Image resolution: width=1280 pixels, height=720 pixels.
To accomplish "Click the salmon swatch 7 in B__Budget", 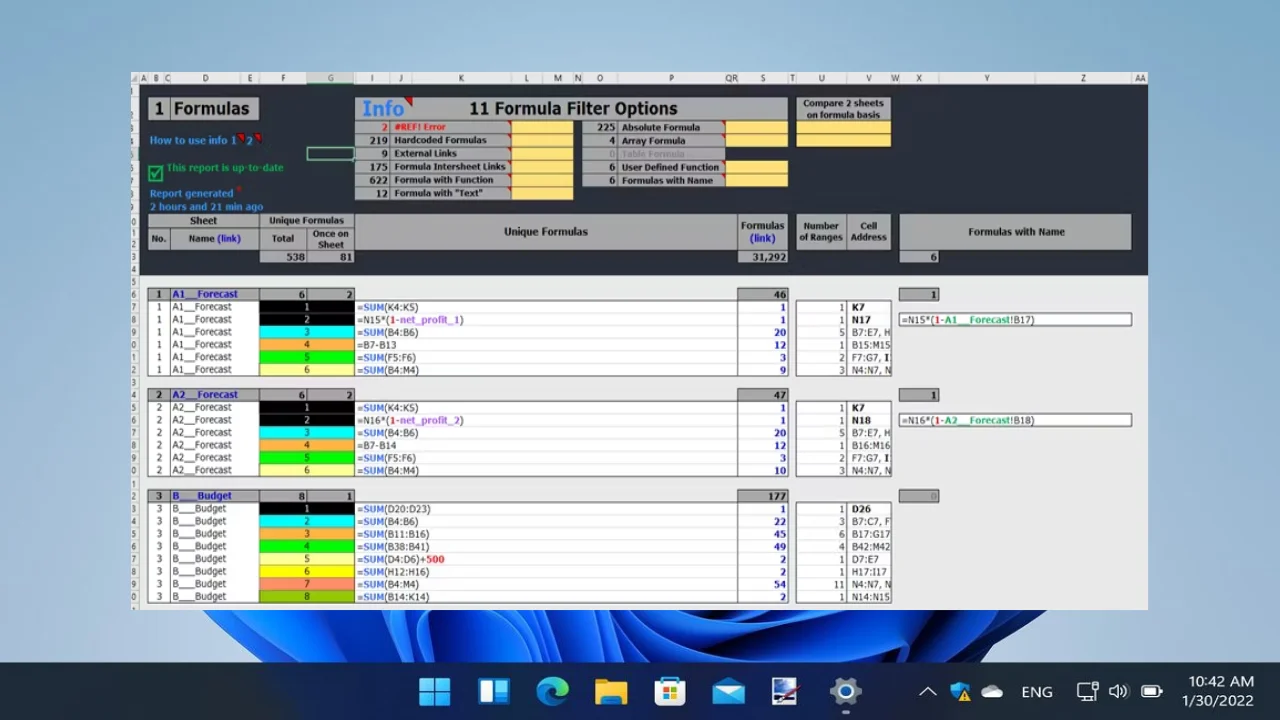I will 307,584.
